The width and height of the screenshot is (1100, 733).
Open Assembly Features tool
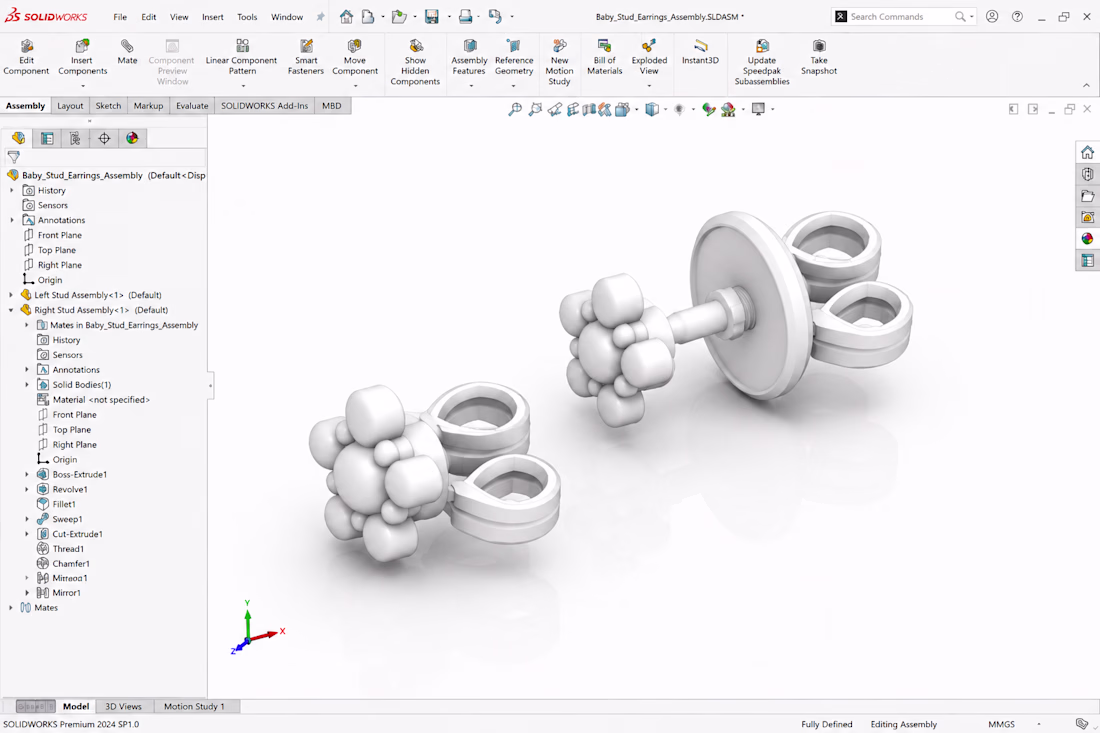click(x=469, y=57)
